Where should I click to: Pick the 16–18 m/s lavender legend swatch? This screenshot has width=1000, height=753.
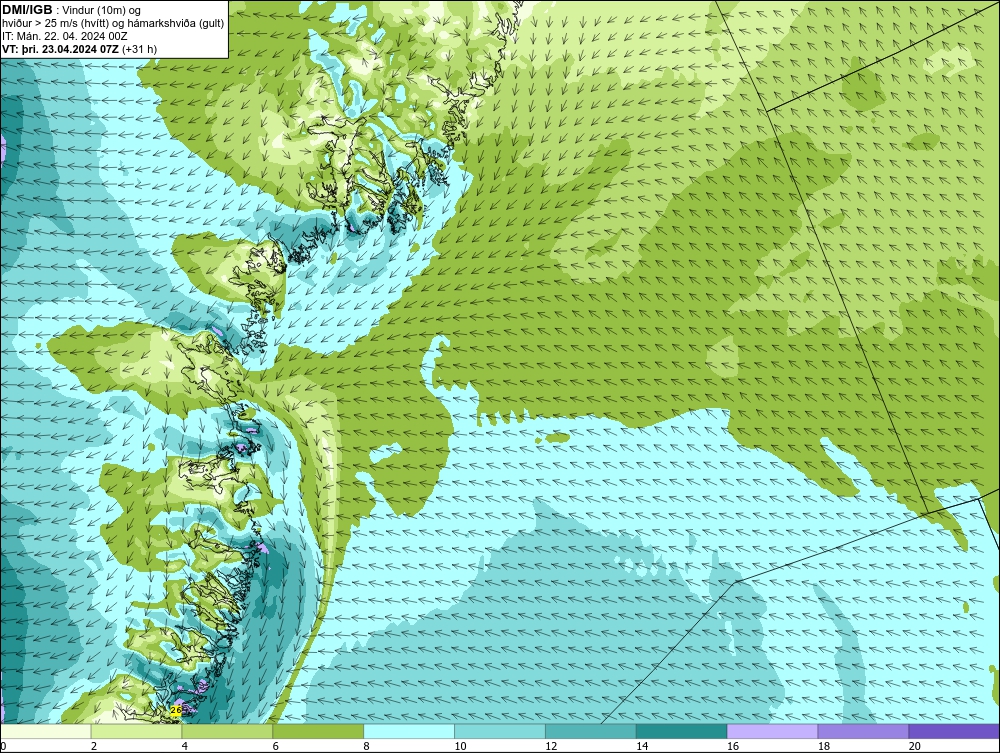coord(772,731)
